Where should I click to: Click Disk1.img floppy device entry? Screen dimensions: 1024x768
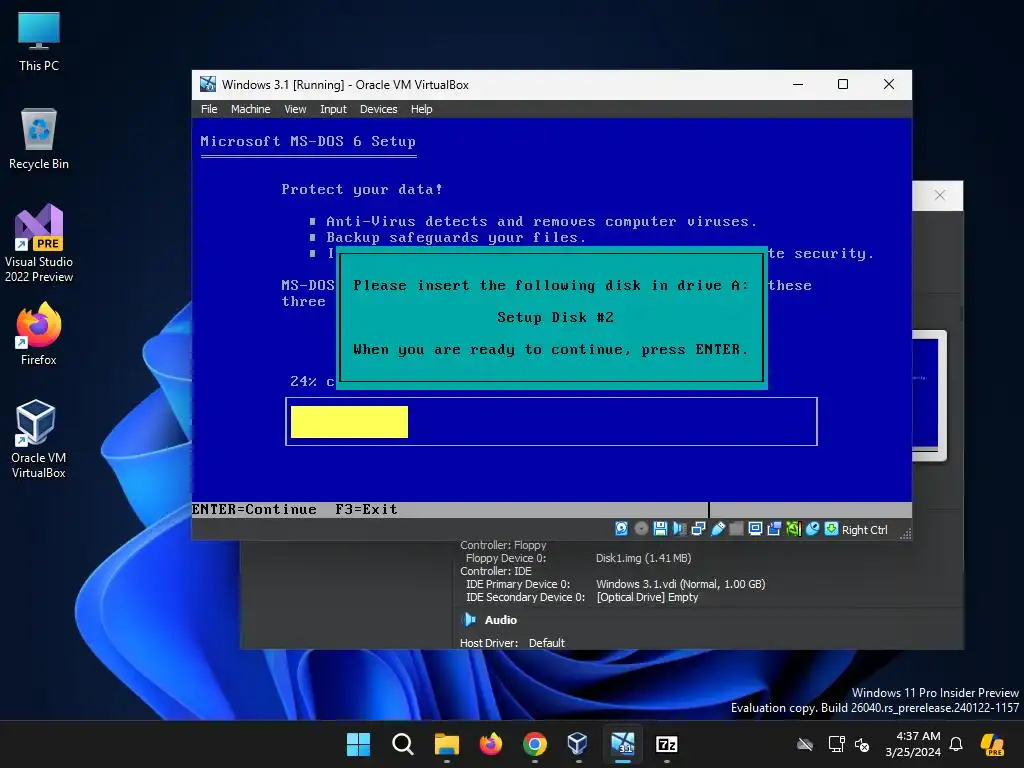click(x=643, y=558)
